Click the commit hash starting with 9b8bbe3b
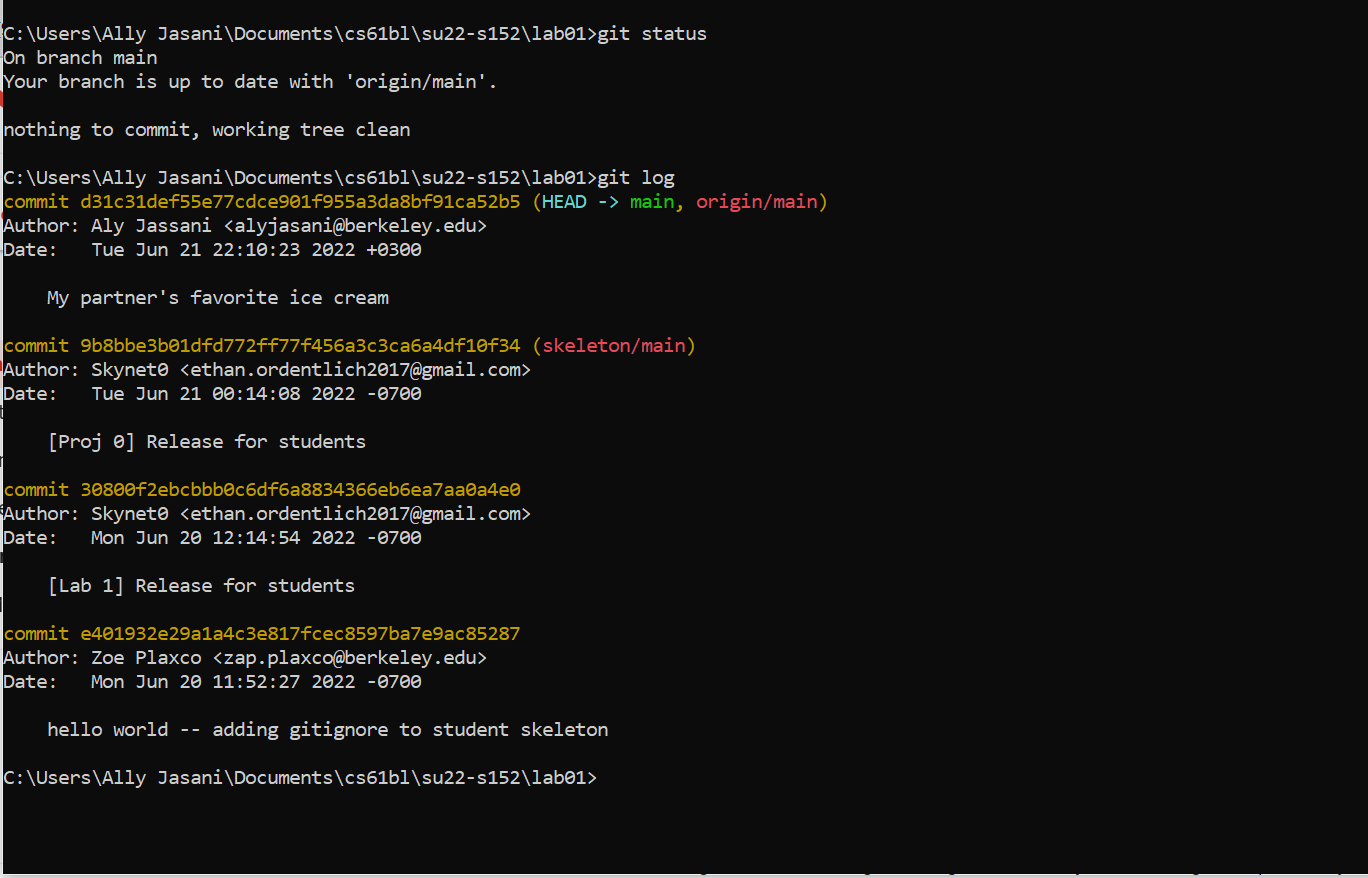Viewport: 1368px width, 878px height. (300, 346)
